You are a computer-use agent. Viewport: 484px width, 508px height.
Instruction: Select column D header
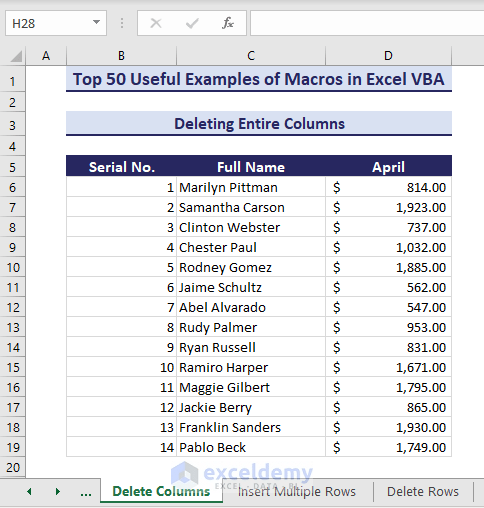tap(388, 56)
